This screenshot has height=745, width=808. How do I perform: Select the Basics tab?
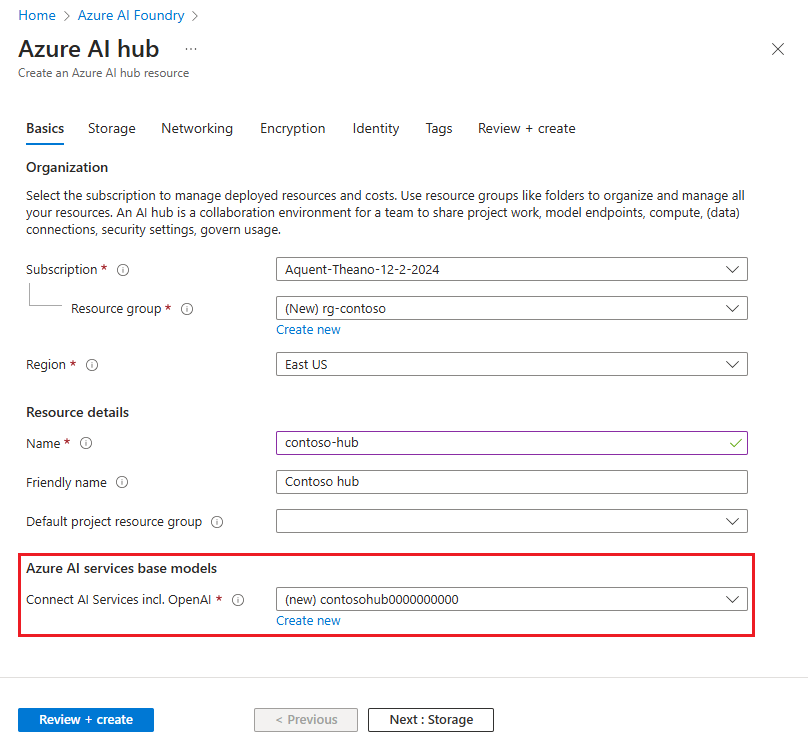tap(45, 129)
